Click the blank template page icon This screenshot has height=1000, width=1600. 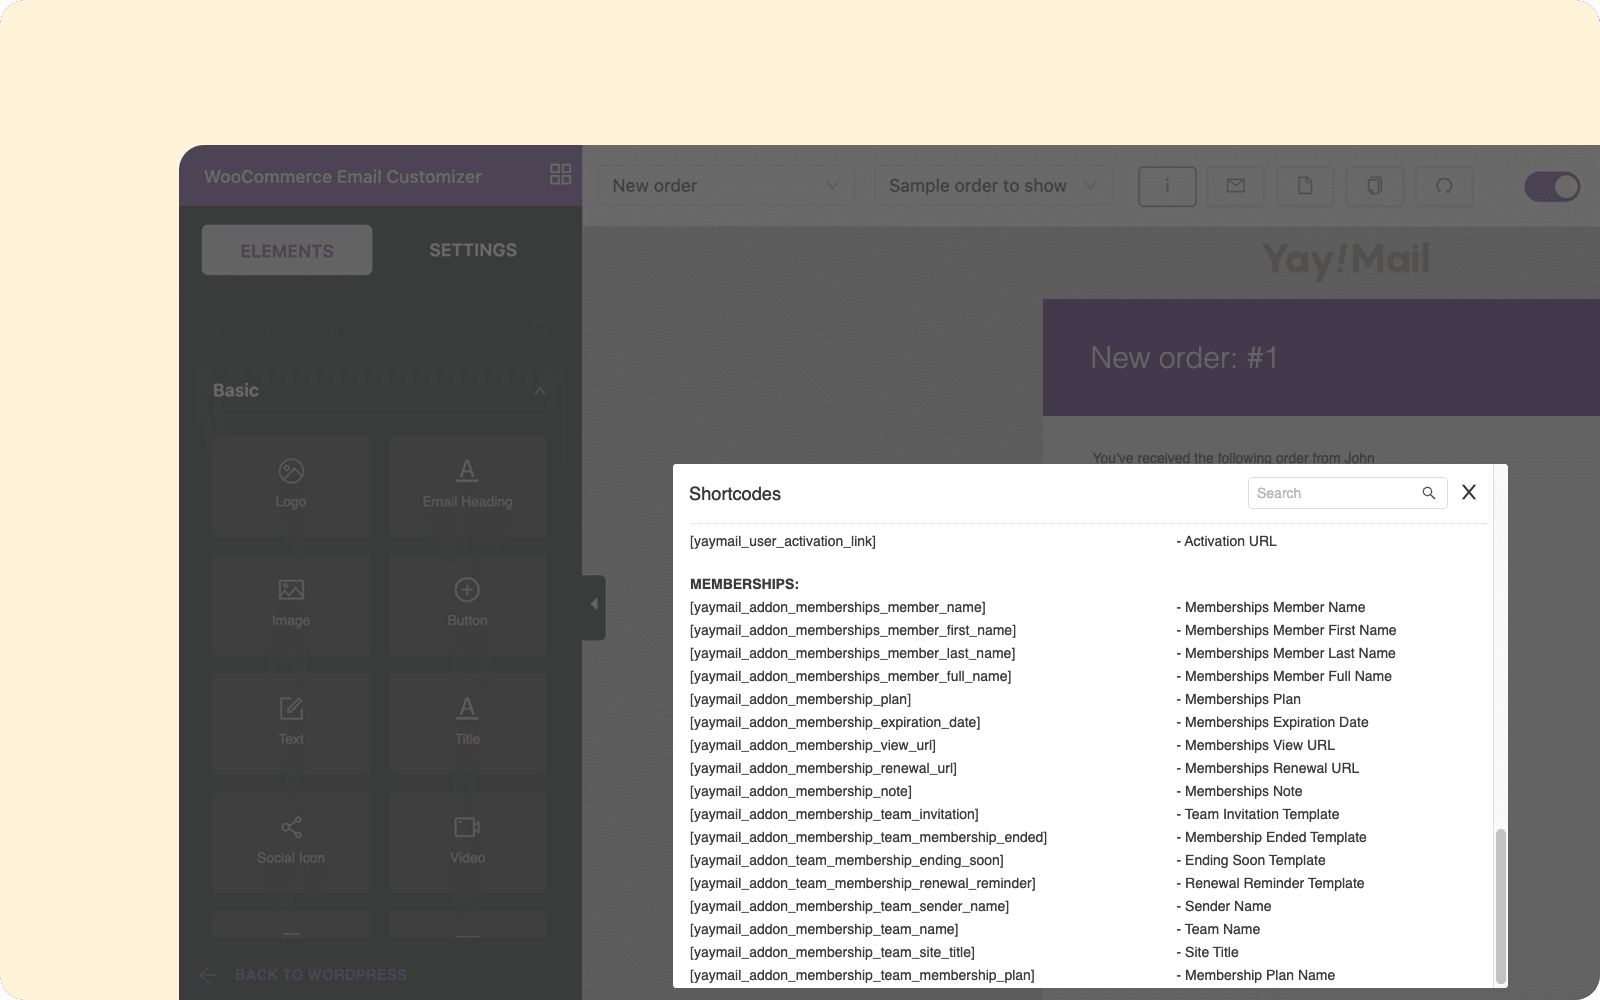(1305, 186)
